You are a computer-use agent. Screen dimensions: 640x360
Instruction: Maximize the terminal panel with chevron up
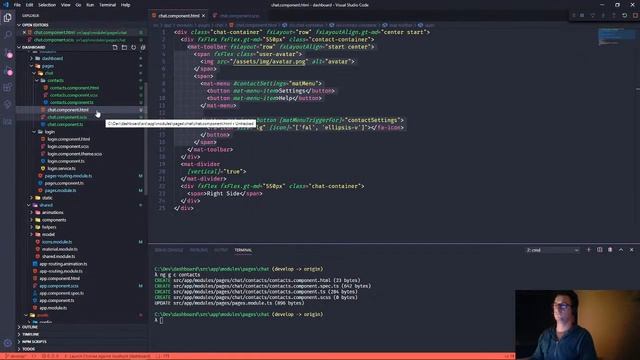(621, 250)
